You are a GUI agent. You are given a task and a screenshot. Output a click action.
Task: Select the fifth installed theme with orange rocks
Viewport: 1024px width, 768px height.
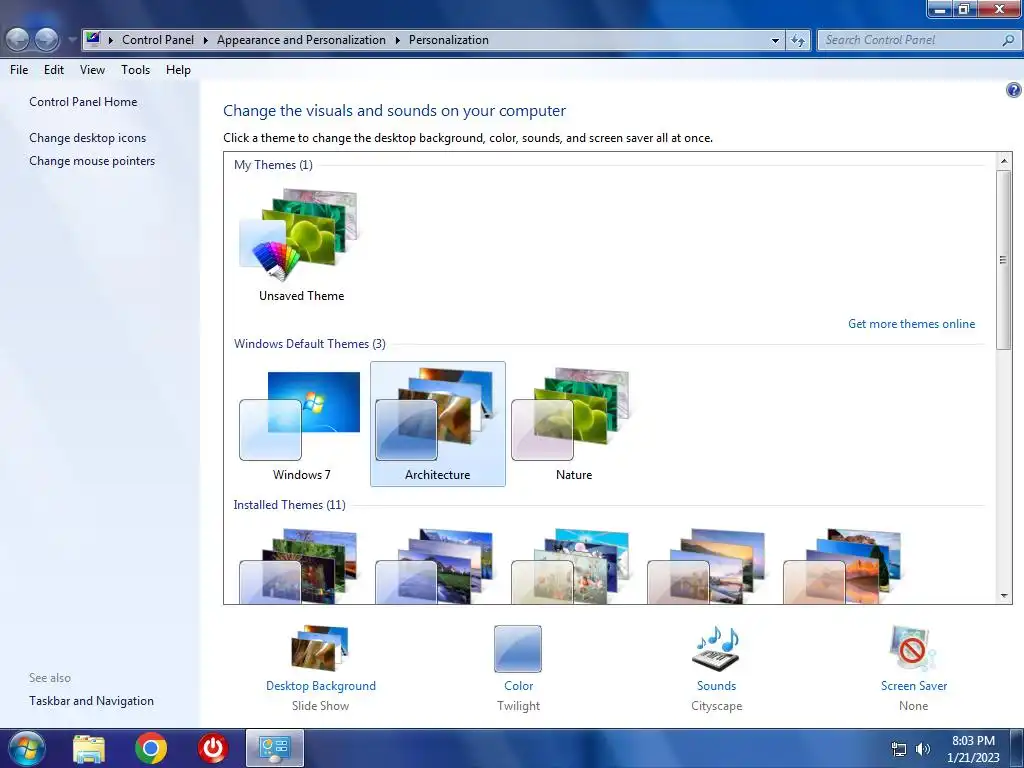click(842, 566)
